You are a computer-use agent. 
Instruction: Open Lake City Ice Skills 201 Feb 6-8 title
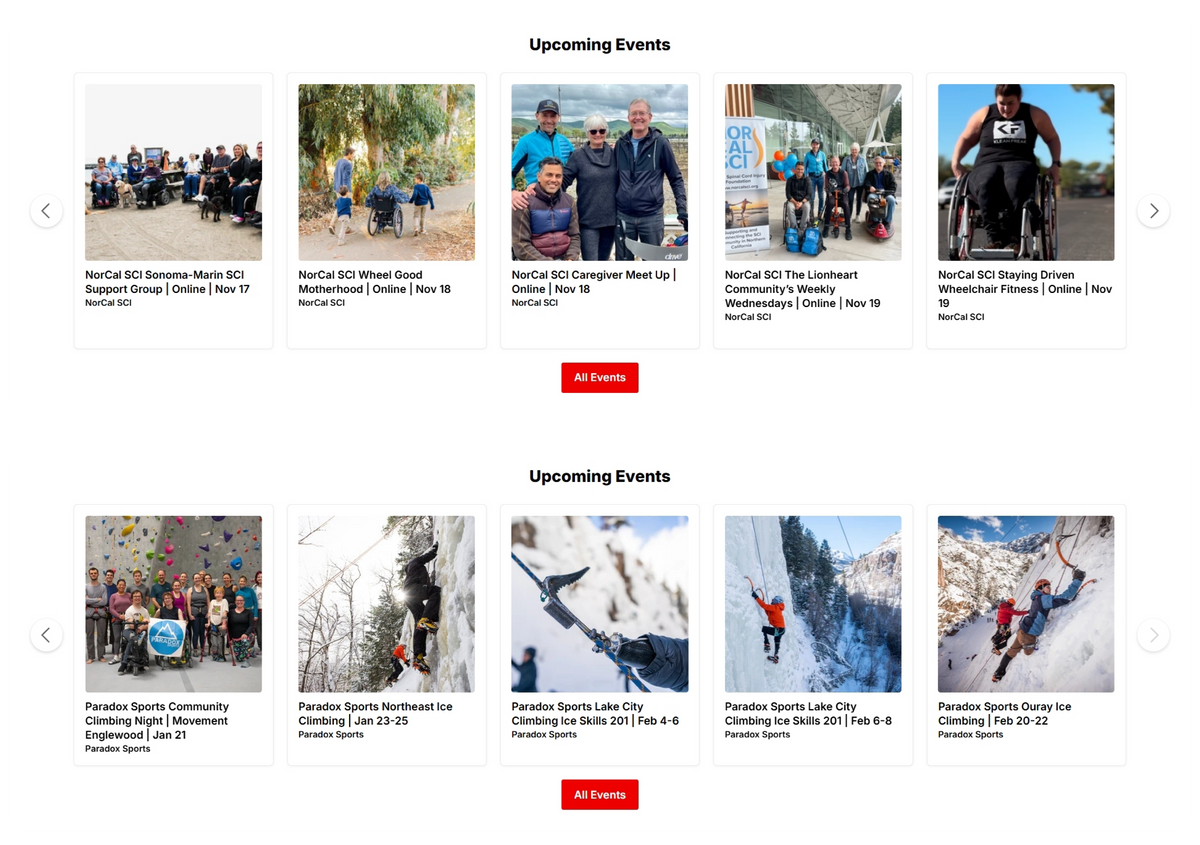click(x=808, y=713)
